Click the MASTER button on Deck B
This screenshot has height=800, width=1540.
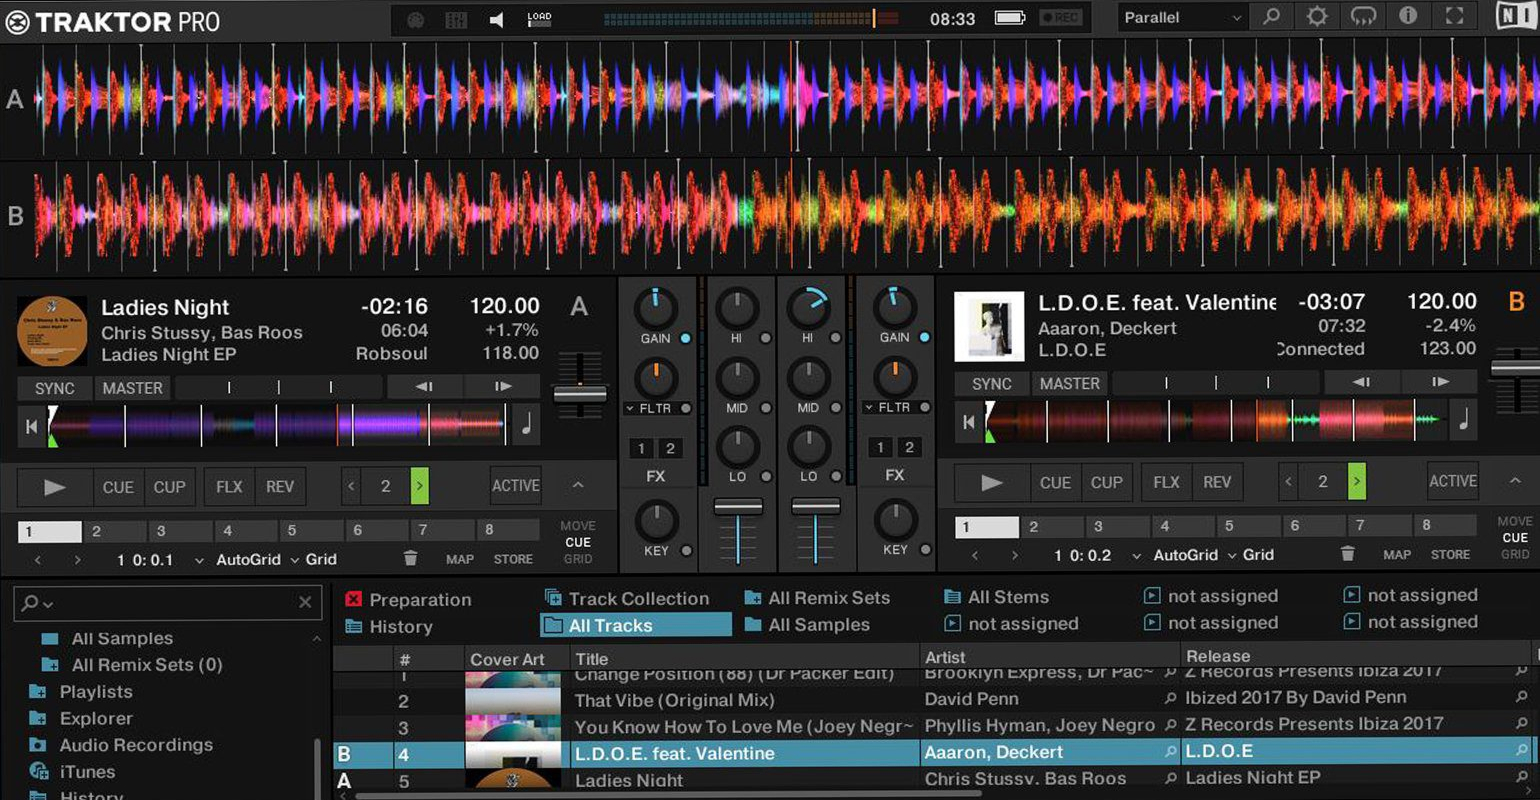point(1069,383)
